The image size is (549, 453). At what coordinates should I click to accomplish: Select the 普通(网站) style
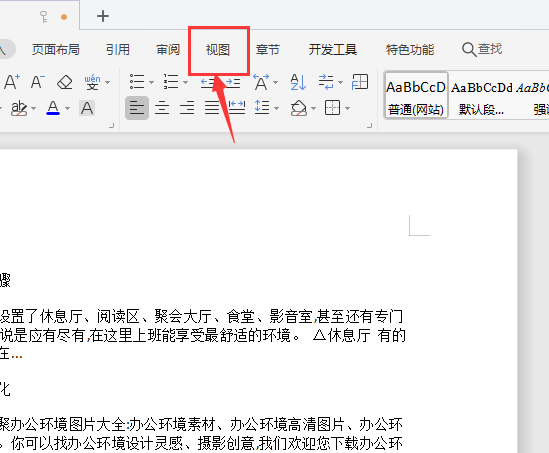416,95
